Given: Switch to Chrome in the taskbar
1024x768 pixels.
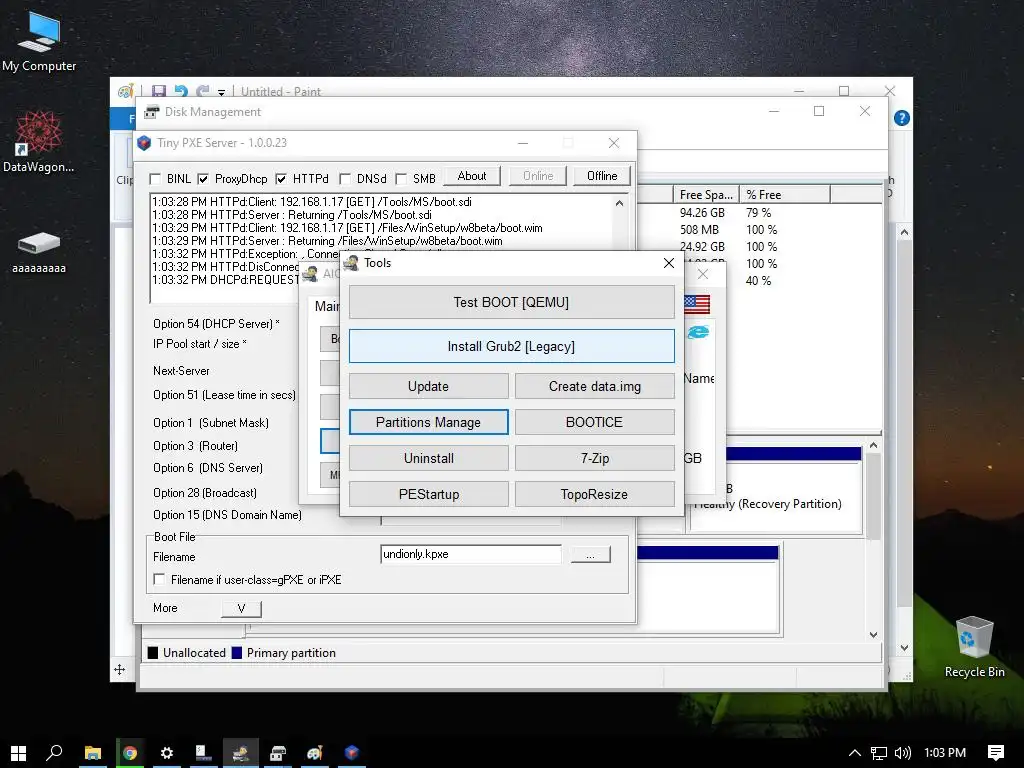Looking at the screenshot, I should pyautogui.click(x=130, y=753).
